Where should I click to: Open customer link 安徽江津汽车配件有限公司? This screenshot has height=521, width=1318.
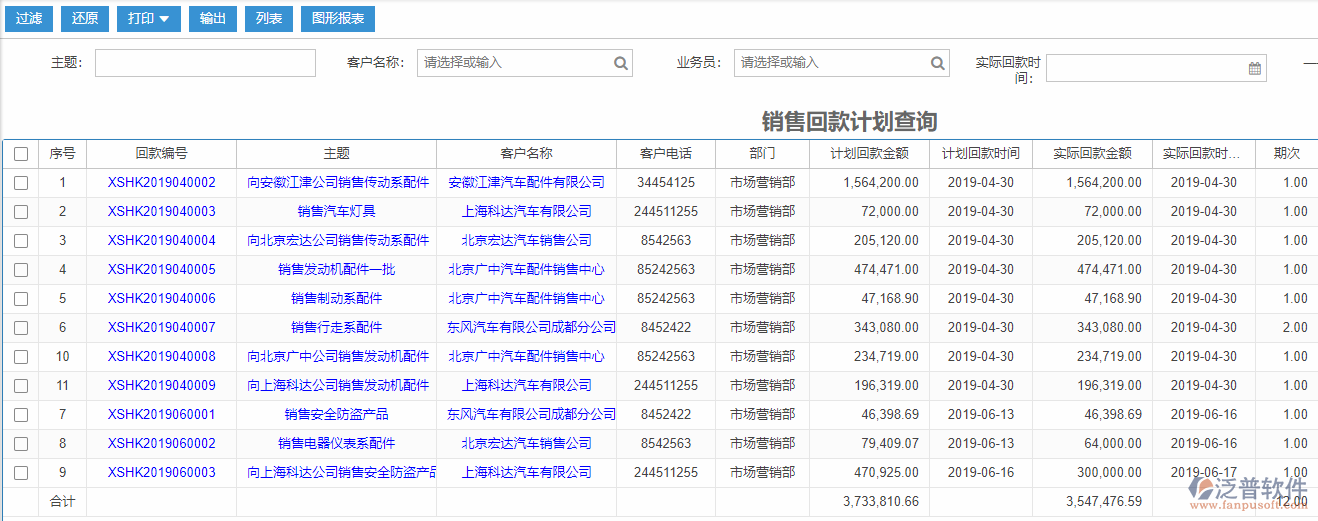(526, 183)
